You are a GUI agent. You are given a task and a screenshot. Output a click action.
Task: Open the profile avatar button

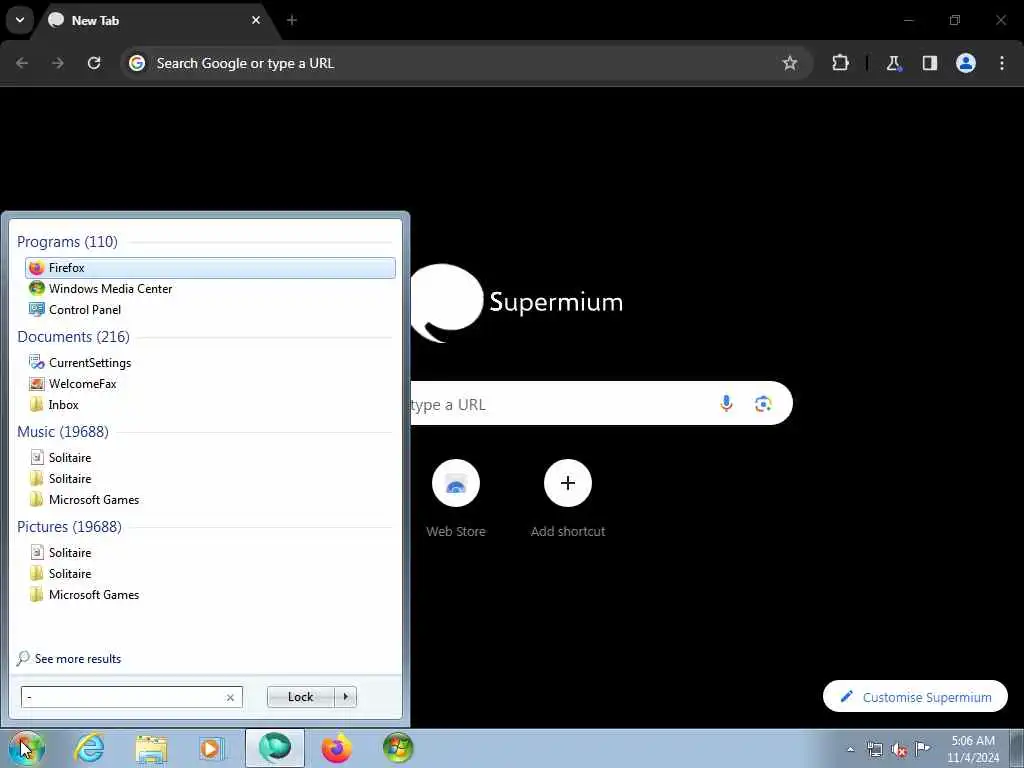966,63
